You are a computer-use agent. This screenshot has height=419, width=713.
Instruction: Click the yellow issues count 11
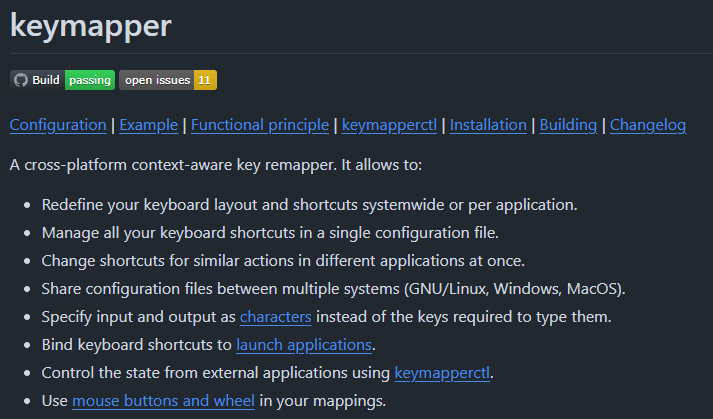204,80
